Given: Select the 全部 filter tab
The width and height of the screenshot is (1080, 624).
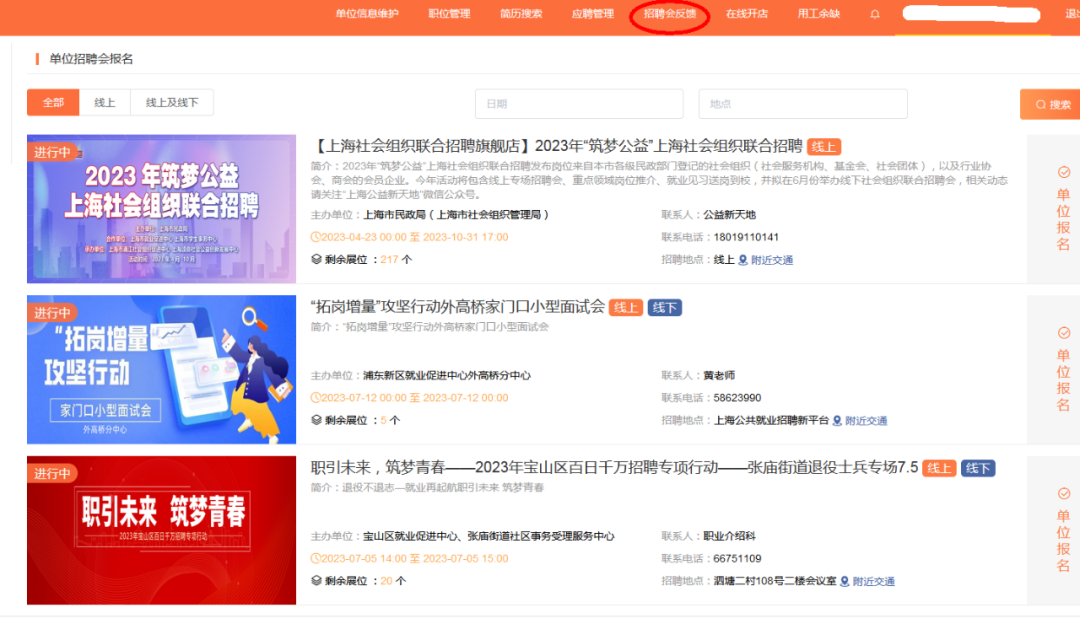Looking at the screenshot, I should point(53,103).
